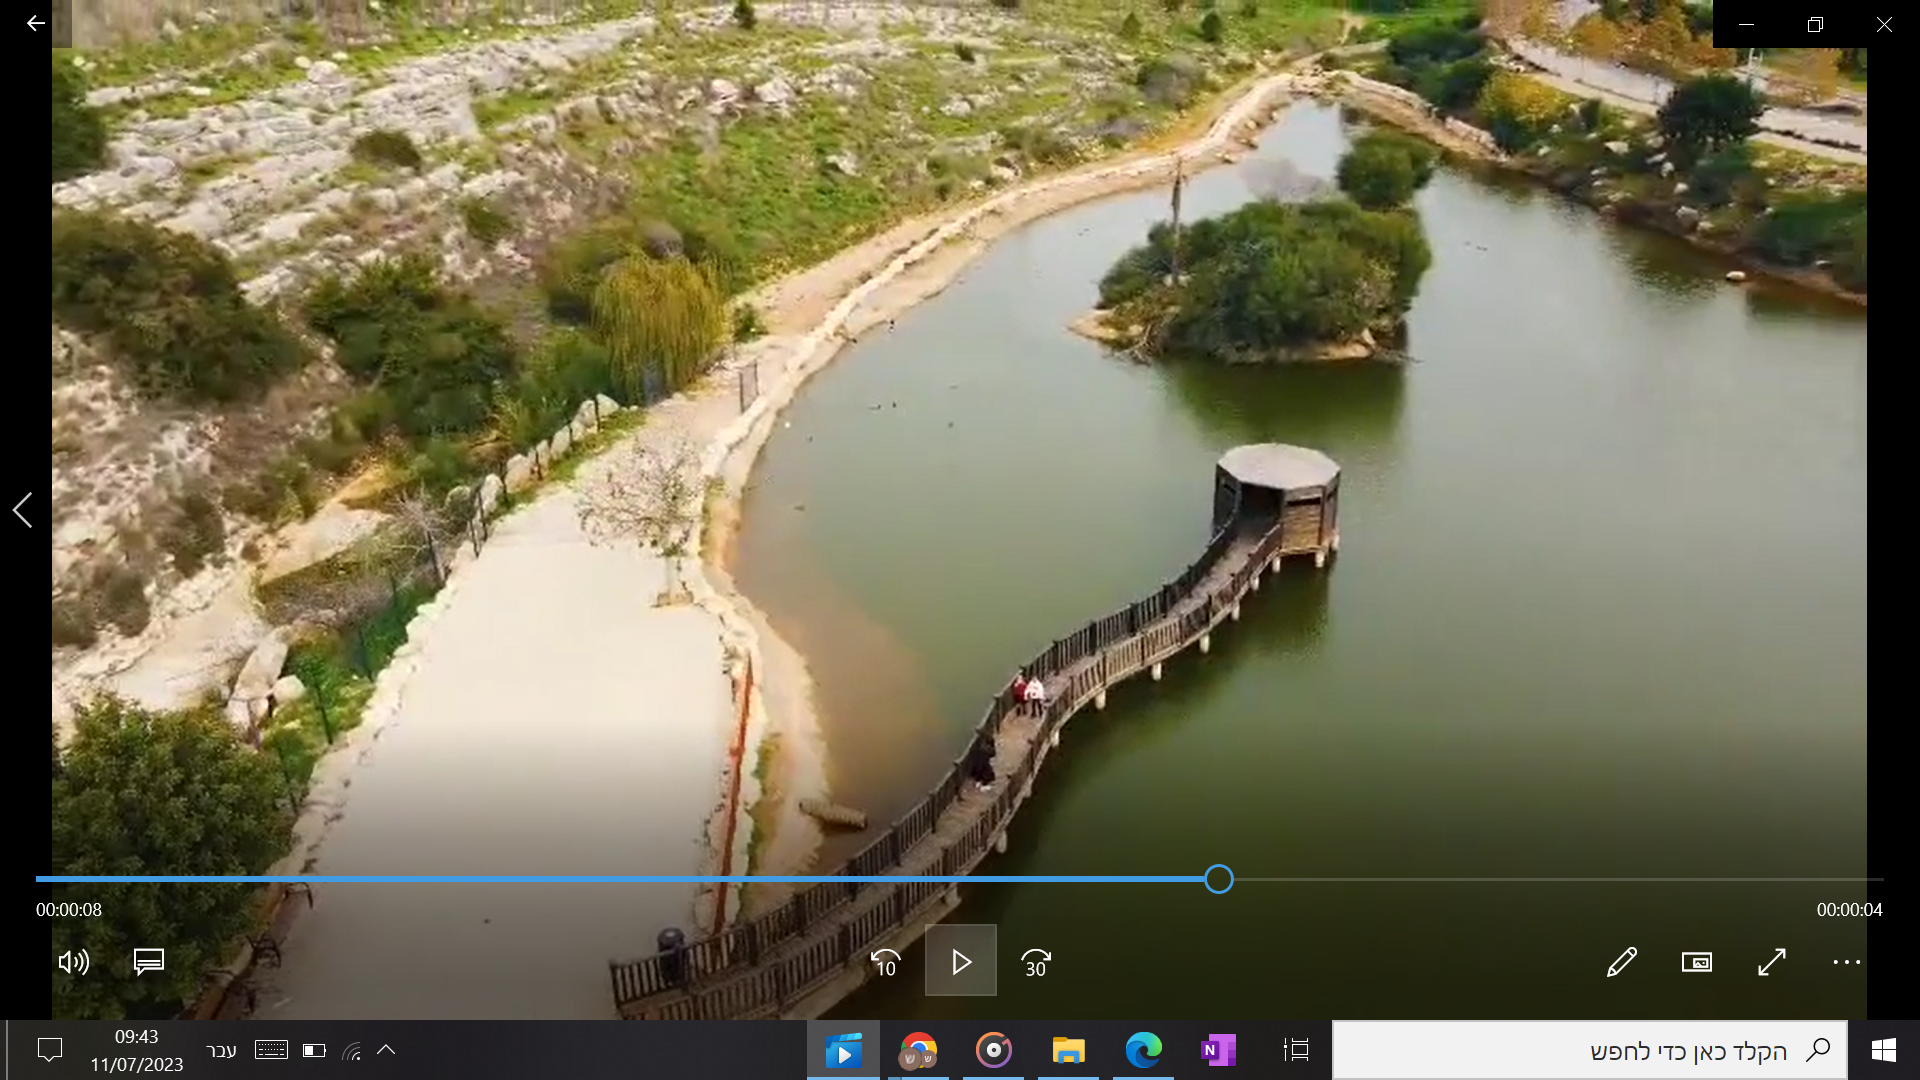
Task: Open the three-dots more options menu
Action: click(1847, 962)
